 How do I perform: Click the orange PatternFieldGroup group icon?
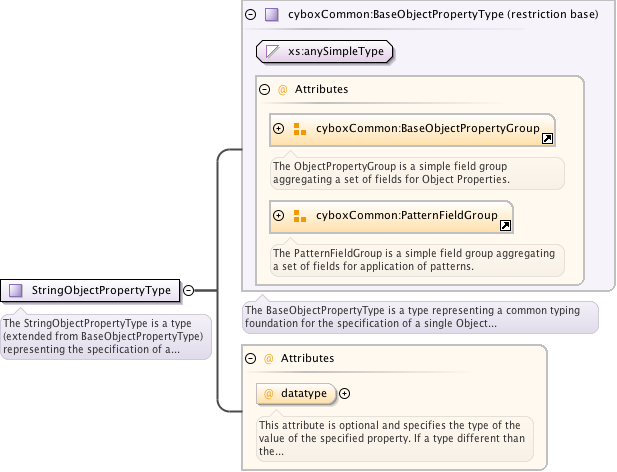point(300,215)
